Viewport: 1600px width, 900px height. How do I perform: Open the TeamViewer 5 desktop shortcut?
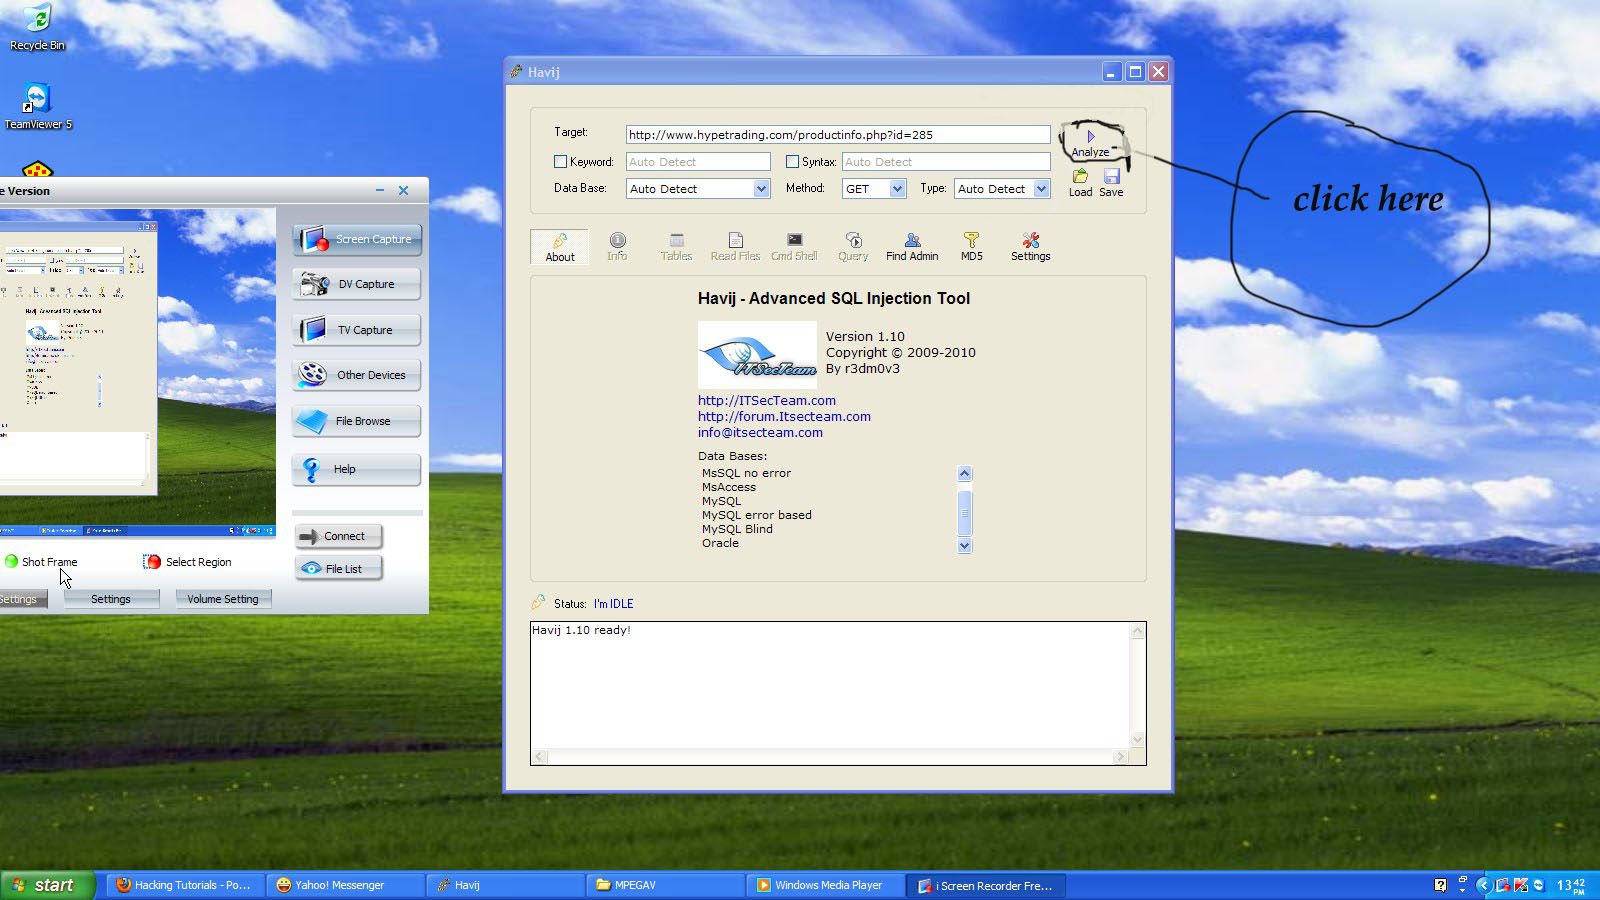(x=37, y=106)
